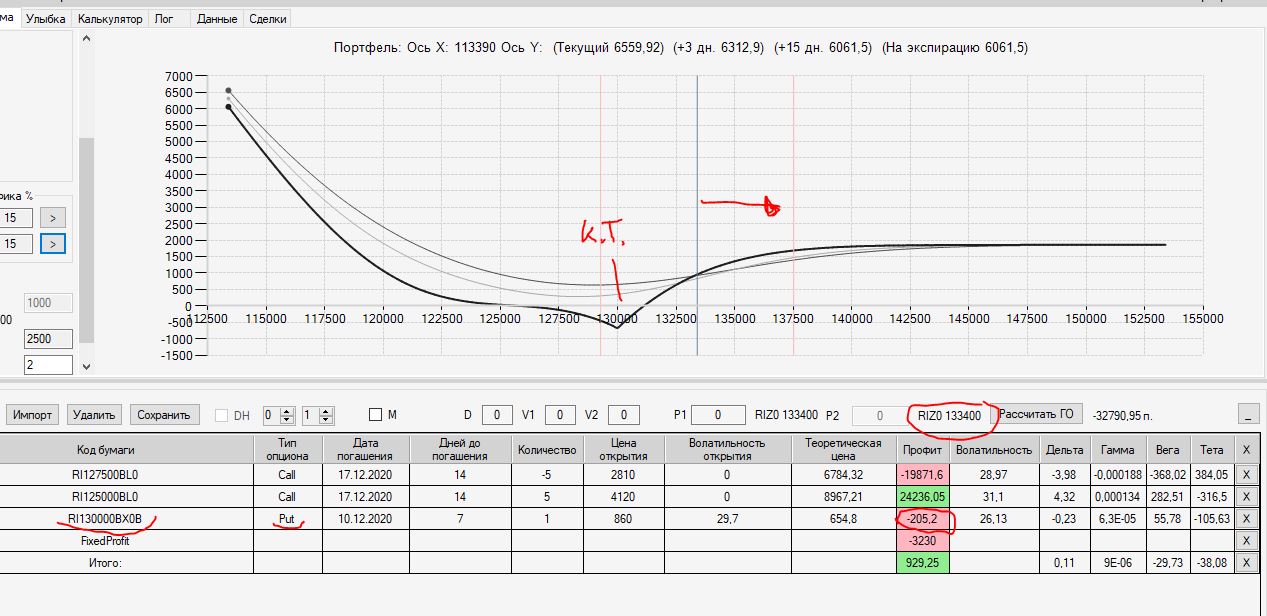The height and width of the screenshot is (616, 1267).
Task: Click the P2 input field
Action: pos(879,414)
